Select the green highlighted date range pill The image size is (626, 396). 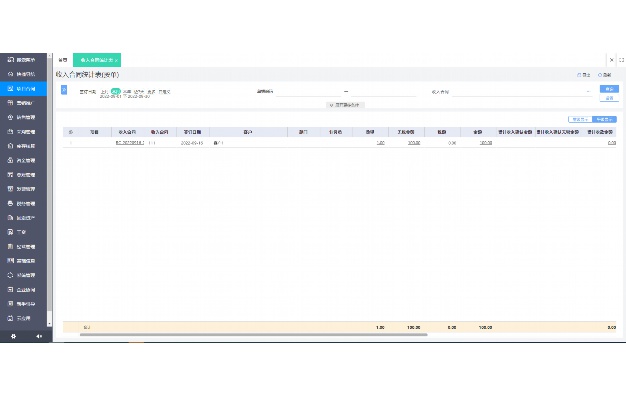[115, 91]
